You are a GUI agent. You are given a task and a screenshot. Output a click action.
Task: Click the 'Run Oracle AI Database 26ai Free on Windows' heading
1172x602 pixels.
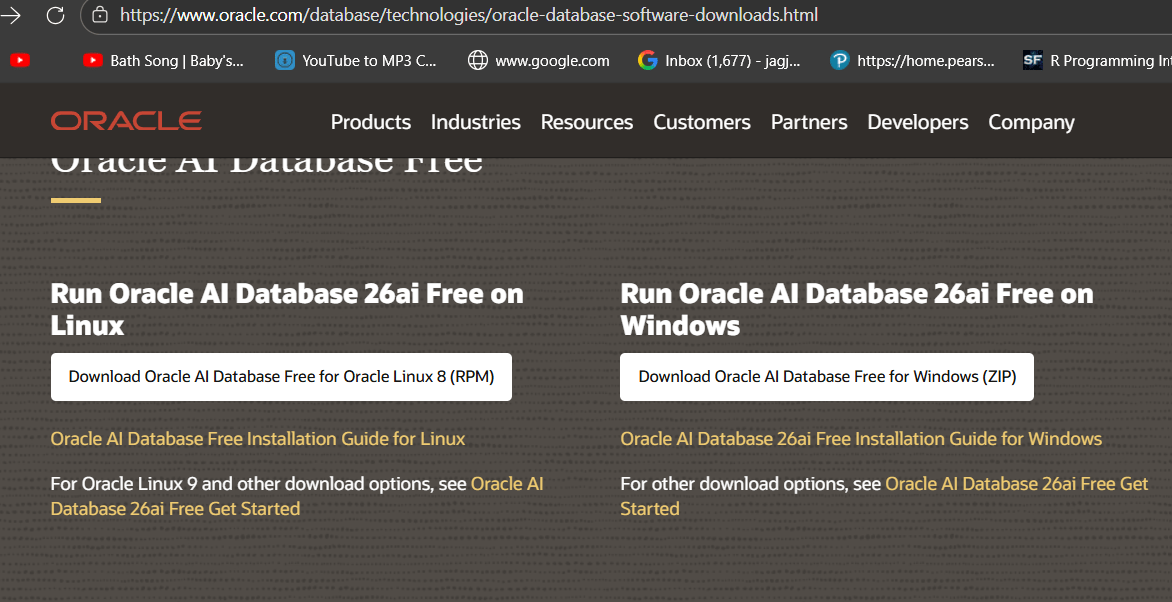(x=857, y=309)
